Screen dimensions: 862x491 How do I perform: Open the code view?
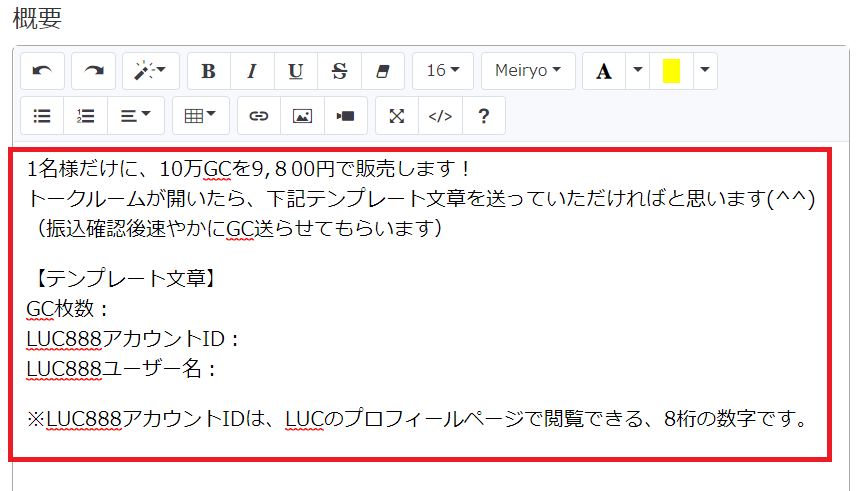pyautogui.click(x=440, y=116)
